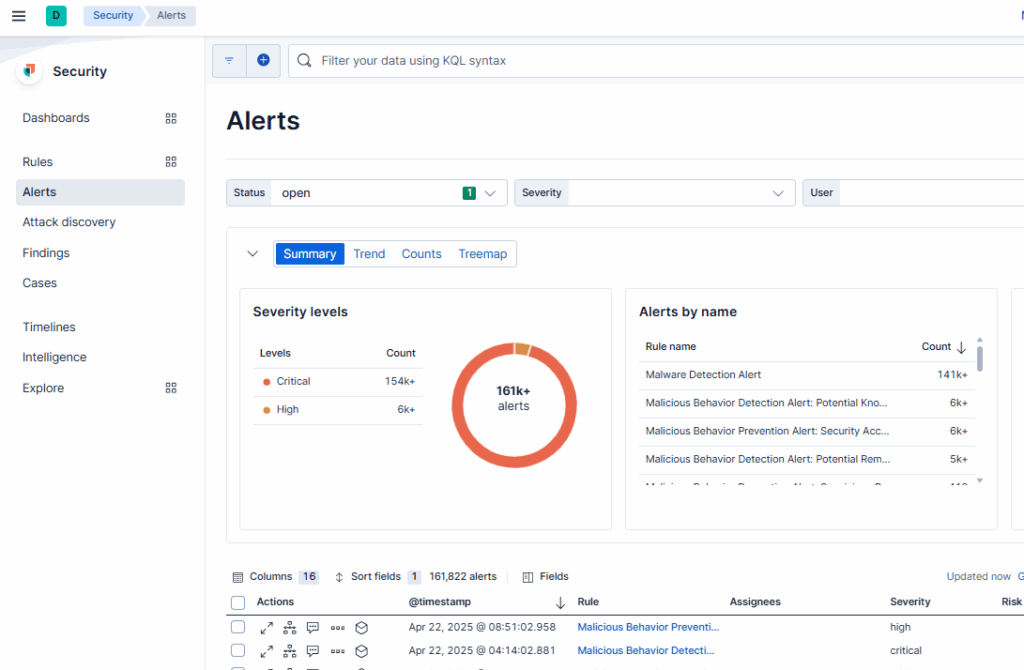Click Dashboards grid icon in sidebar
1024x670 pixels.
tap(171, 118)
